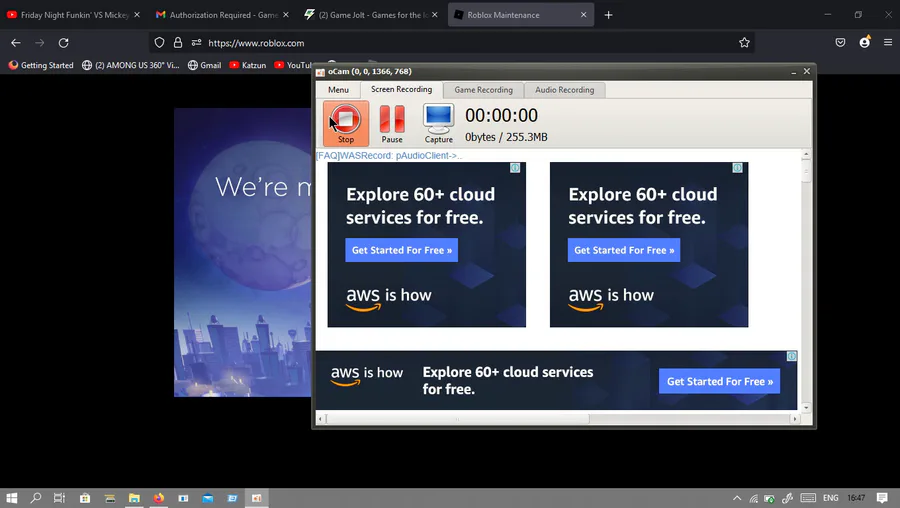
Task: Open the network Wi-Fi tray icon
Action: (x=754, y=498)
